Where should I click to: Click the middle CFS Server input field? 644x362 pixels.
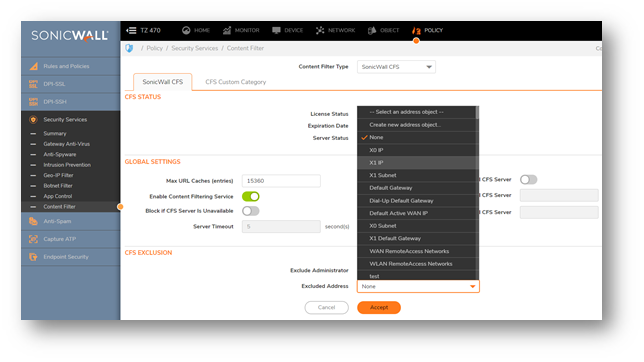(x=559, y=195)
